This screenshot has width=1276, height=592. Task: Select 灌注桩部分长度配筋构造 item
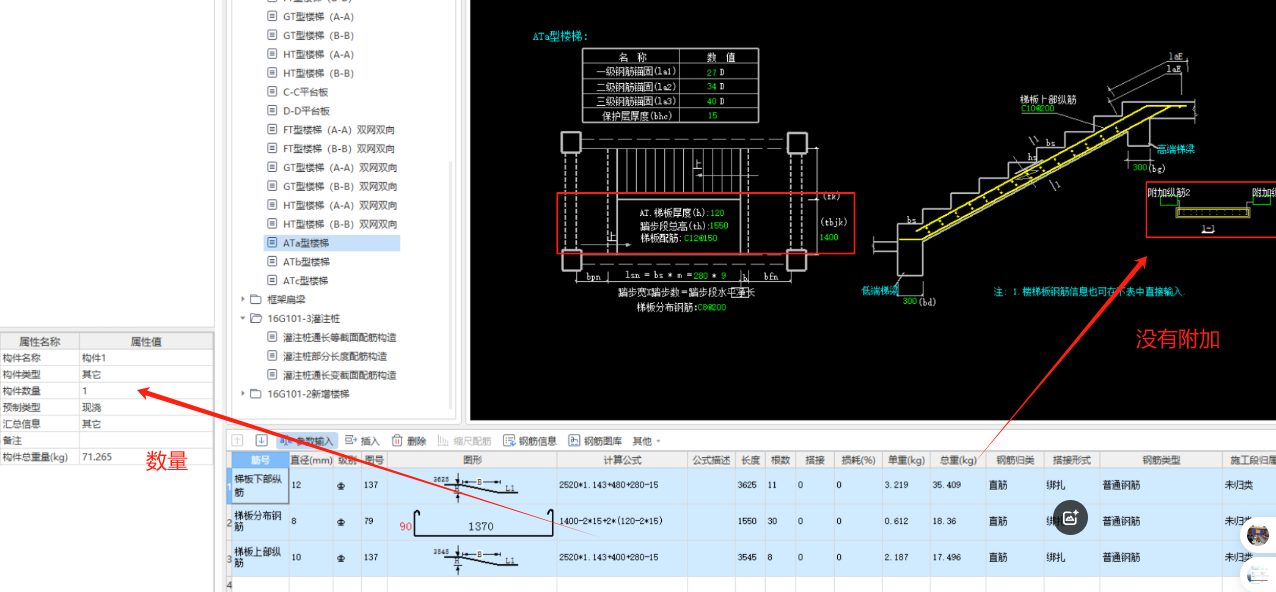[335, 356]
